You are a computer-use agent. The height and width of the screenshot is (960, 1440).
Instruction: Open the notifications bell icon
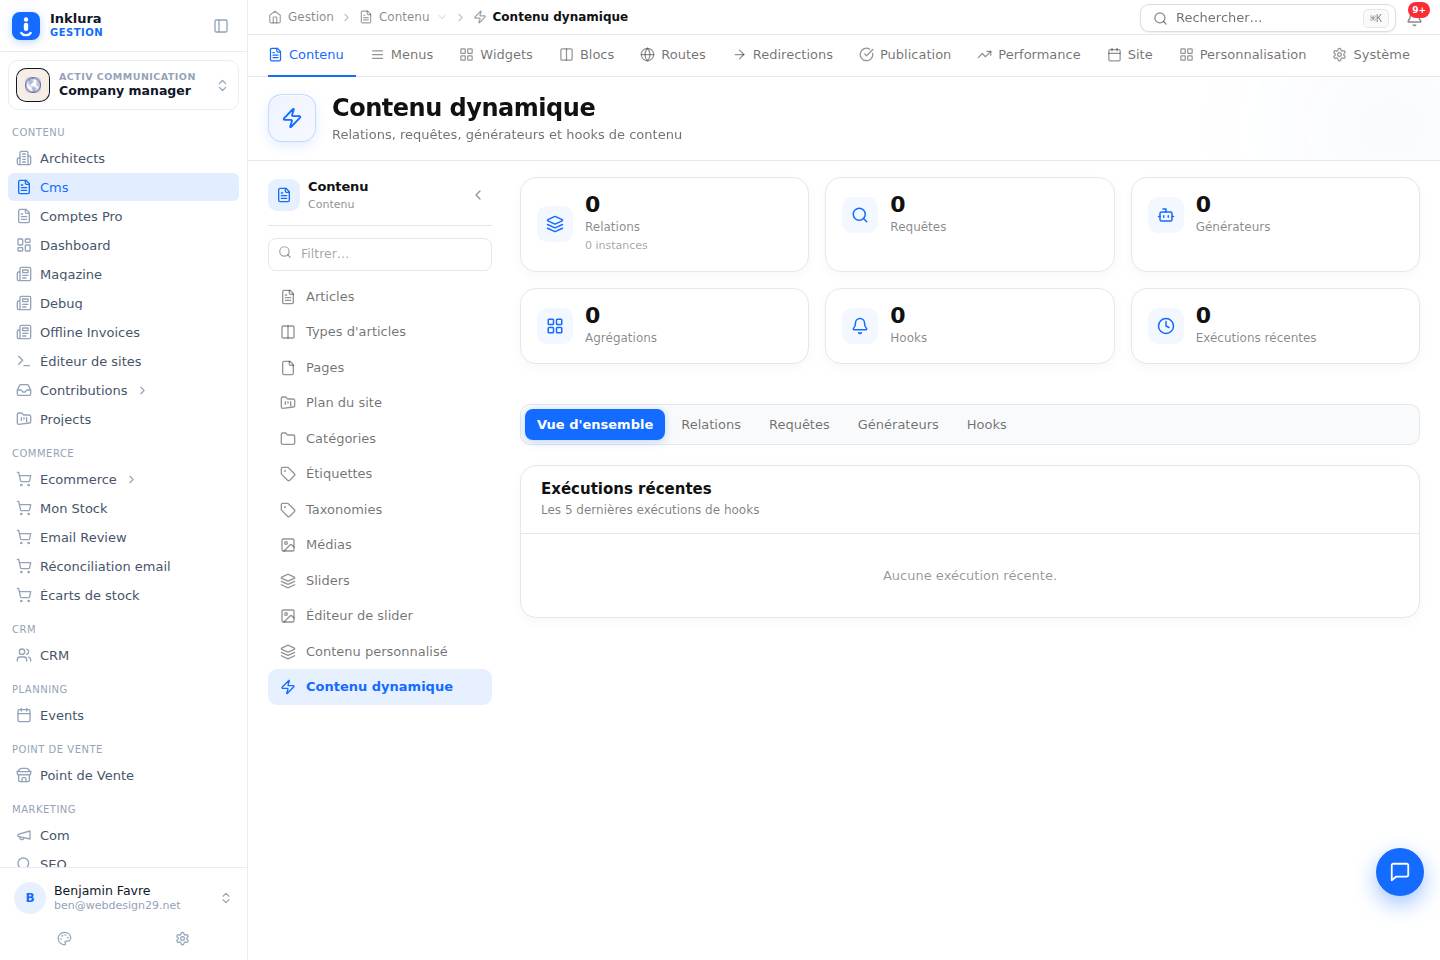[1414, 18]
